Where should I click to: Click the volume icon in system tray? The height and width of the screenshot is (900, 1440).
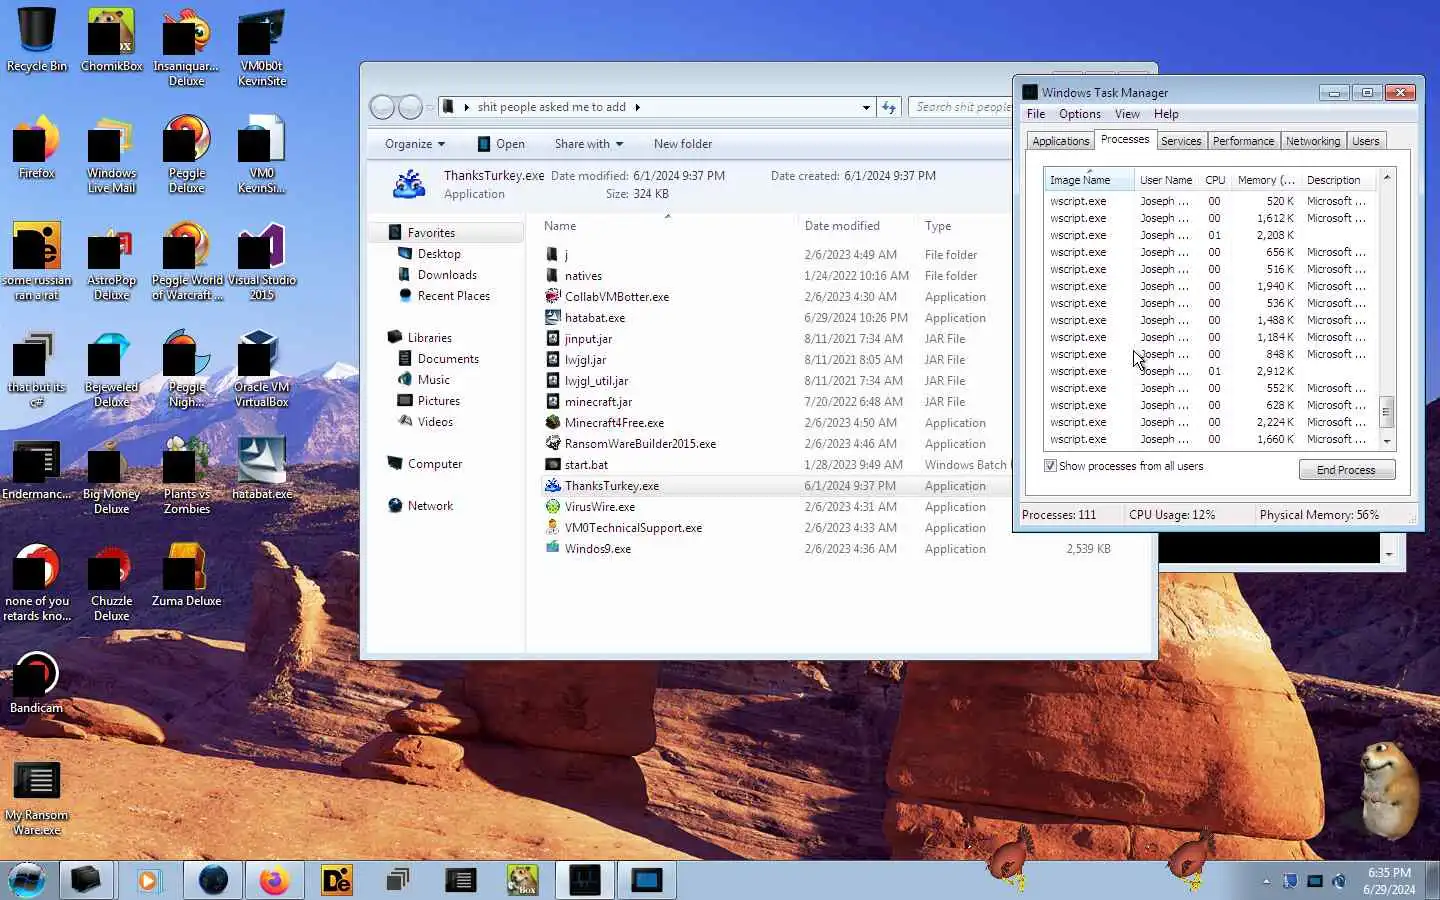tap(1339, 881)
